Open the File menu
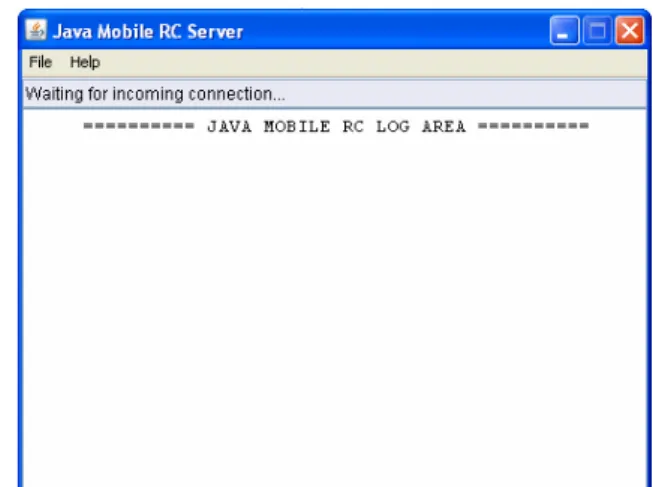 tap(40, 62)
